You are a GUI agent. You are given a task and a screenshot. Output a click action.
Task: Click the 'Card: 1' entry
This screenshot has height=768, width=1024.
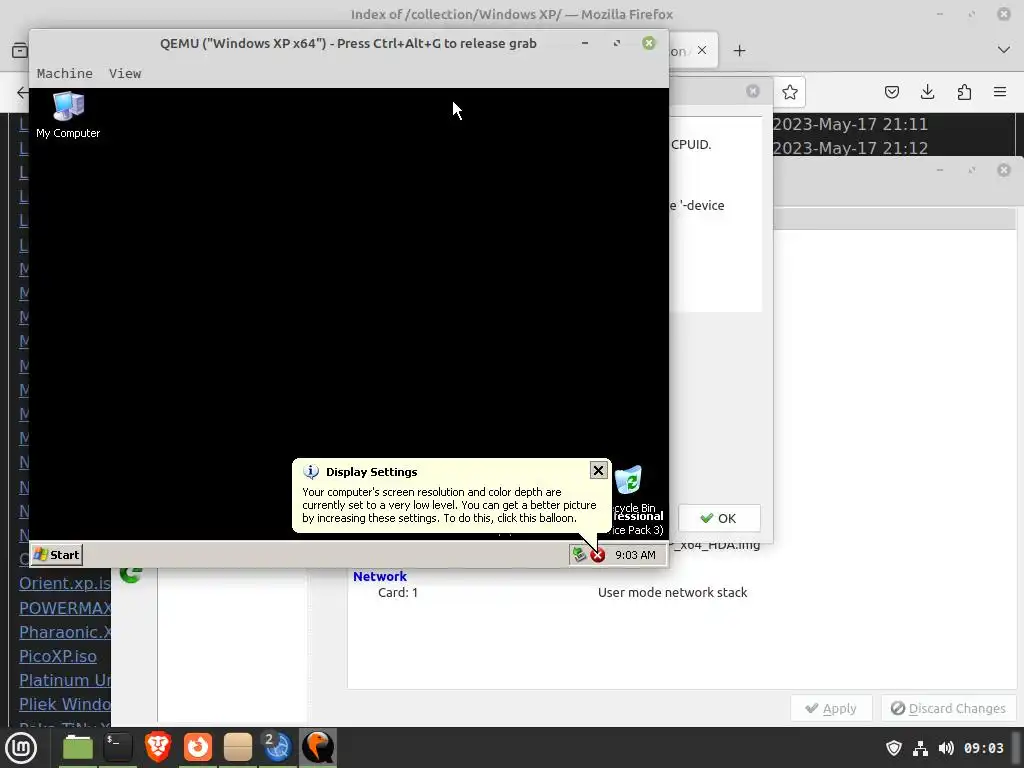point(398,592)
